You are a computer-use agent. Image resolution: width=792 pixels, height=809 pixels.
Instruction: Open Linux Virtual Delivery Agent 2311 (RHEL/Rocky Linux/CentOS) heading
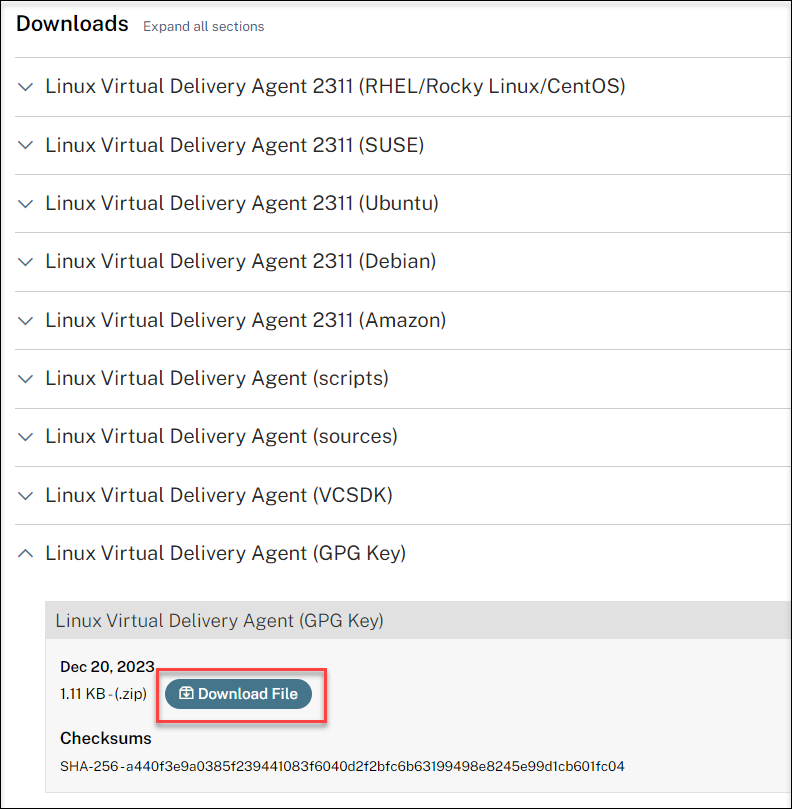pos(335,86)
